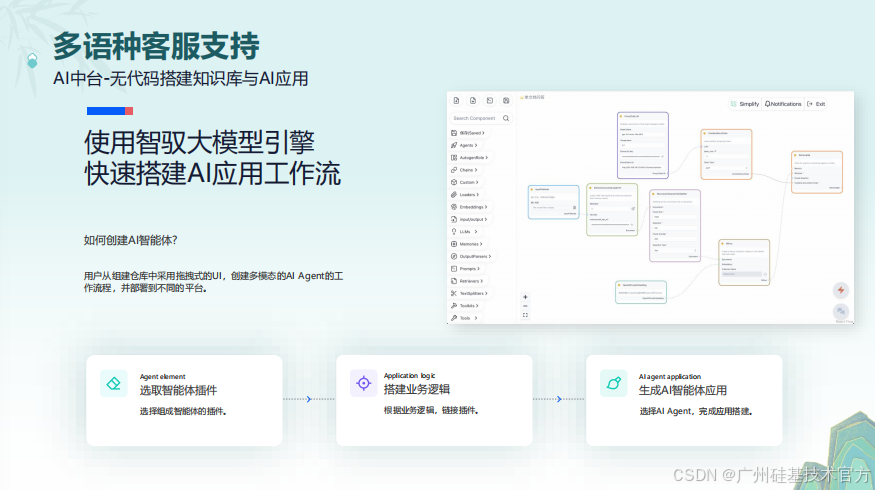This screenshot has height=490, width=875.
Task: Expand the Retrievers category chevron
Action: coord(482,281)
